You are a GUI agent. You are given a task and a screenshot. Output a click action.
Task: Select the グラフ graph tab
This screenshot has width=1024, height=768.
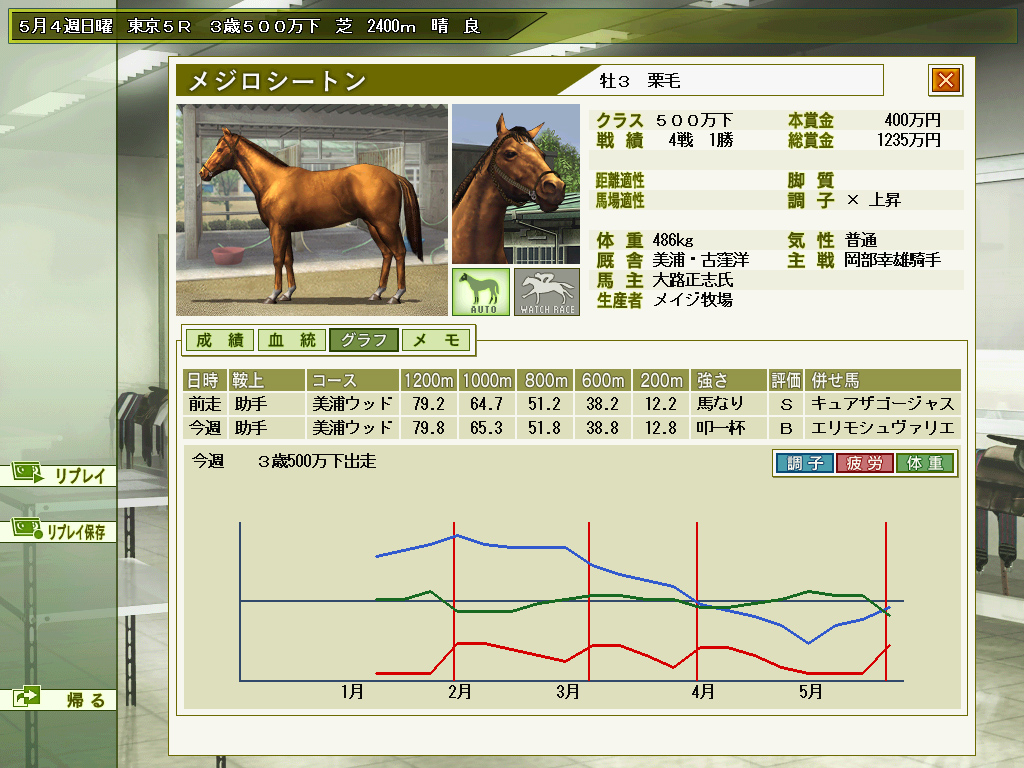[364, 340]
